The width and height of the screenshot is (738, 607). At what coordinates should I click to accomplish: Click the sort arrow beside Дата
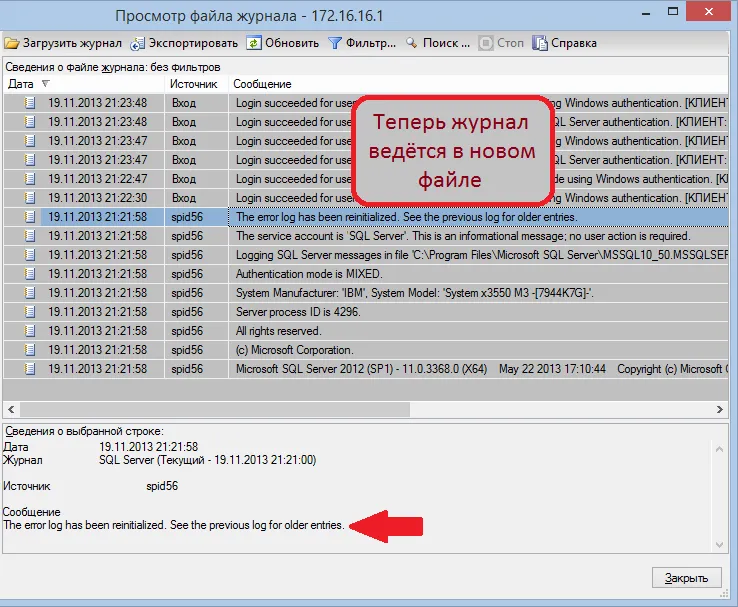click(x=46, y=84)
